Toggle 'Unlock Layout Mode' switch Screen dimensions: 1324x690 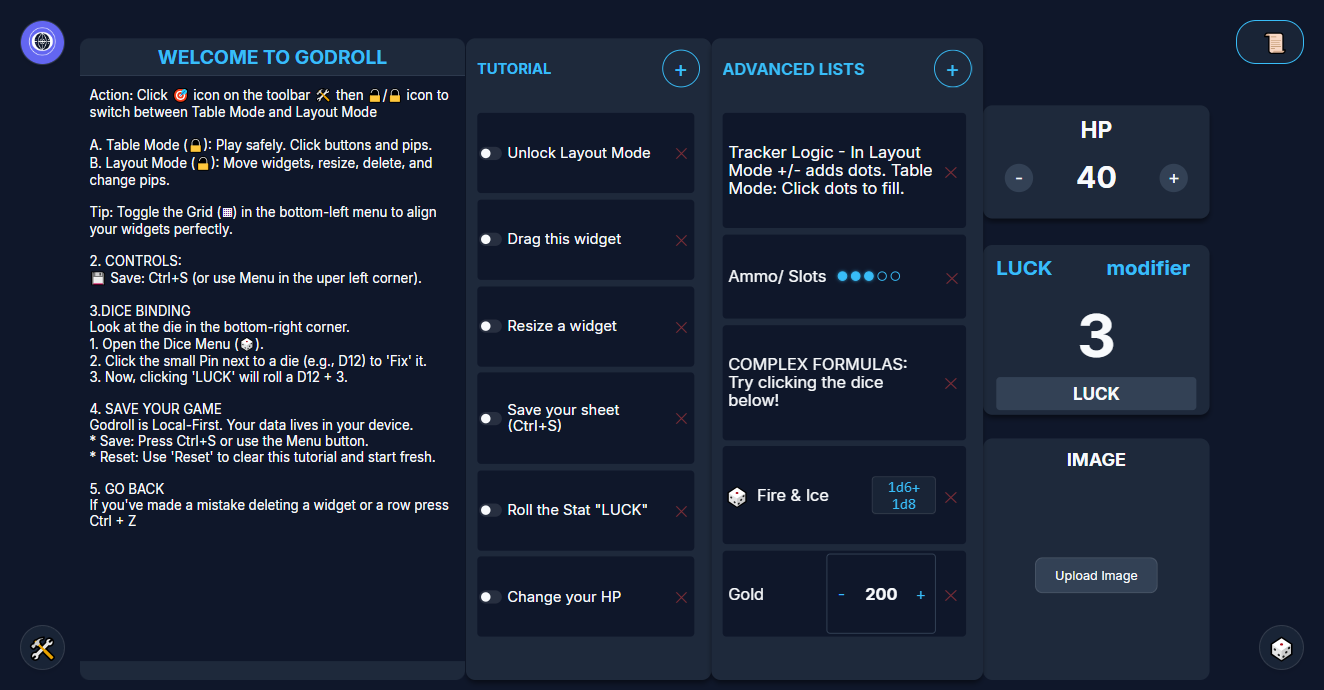[490, 153]
